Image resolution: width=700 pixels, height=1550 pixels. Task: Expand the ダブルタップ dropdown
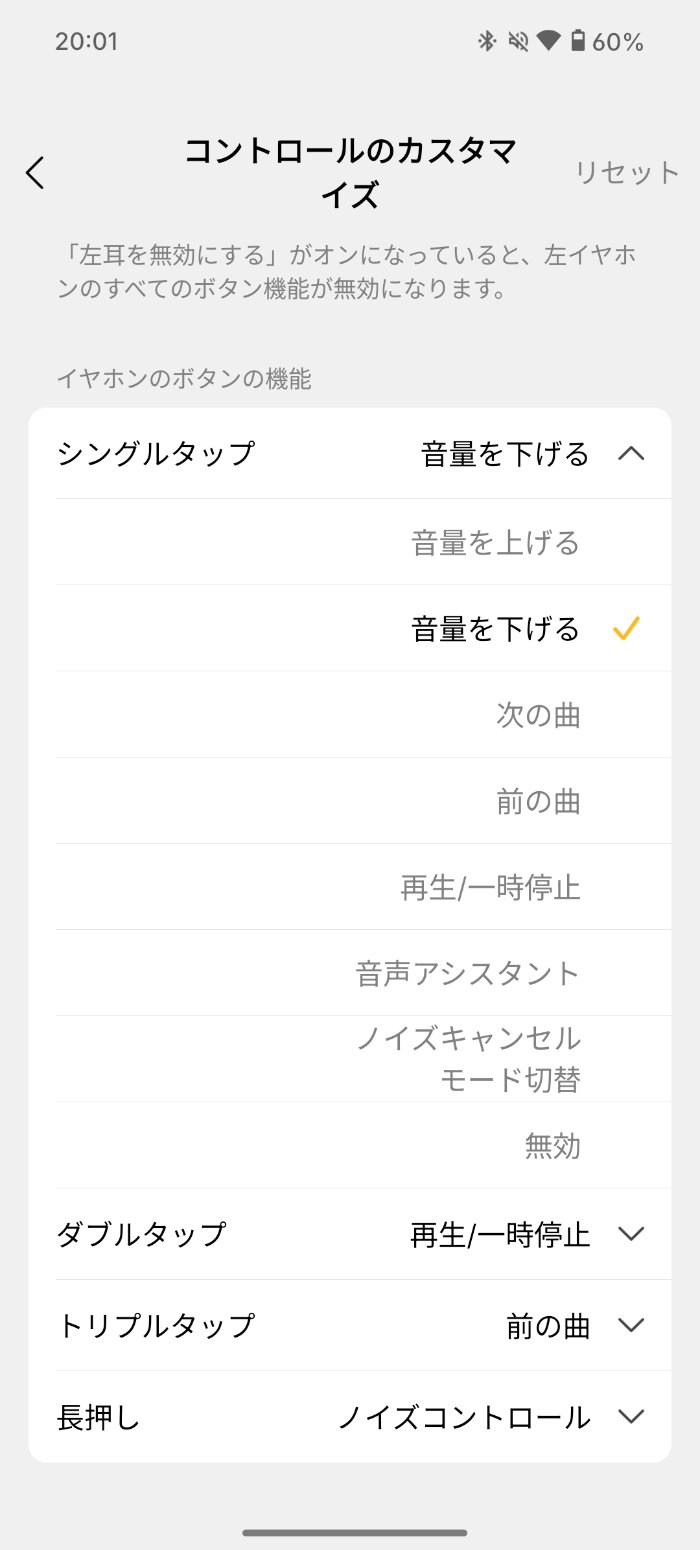click(x=630, y=1235)
